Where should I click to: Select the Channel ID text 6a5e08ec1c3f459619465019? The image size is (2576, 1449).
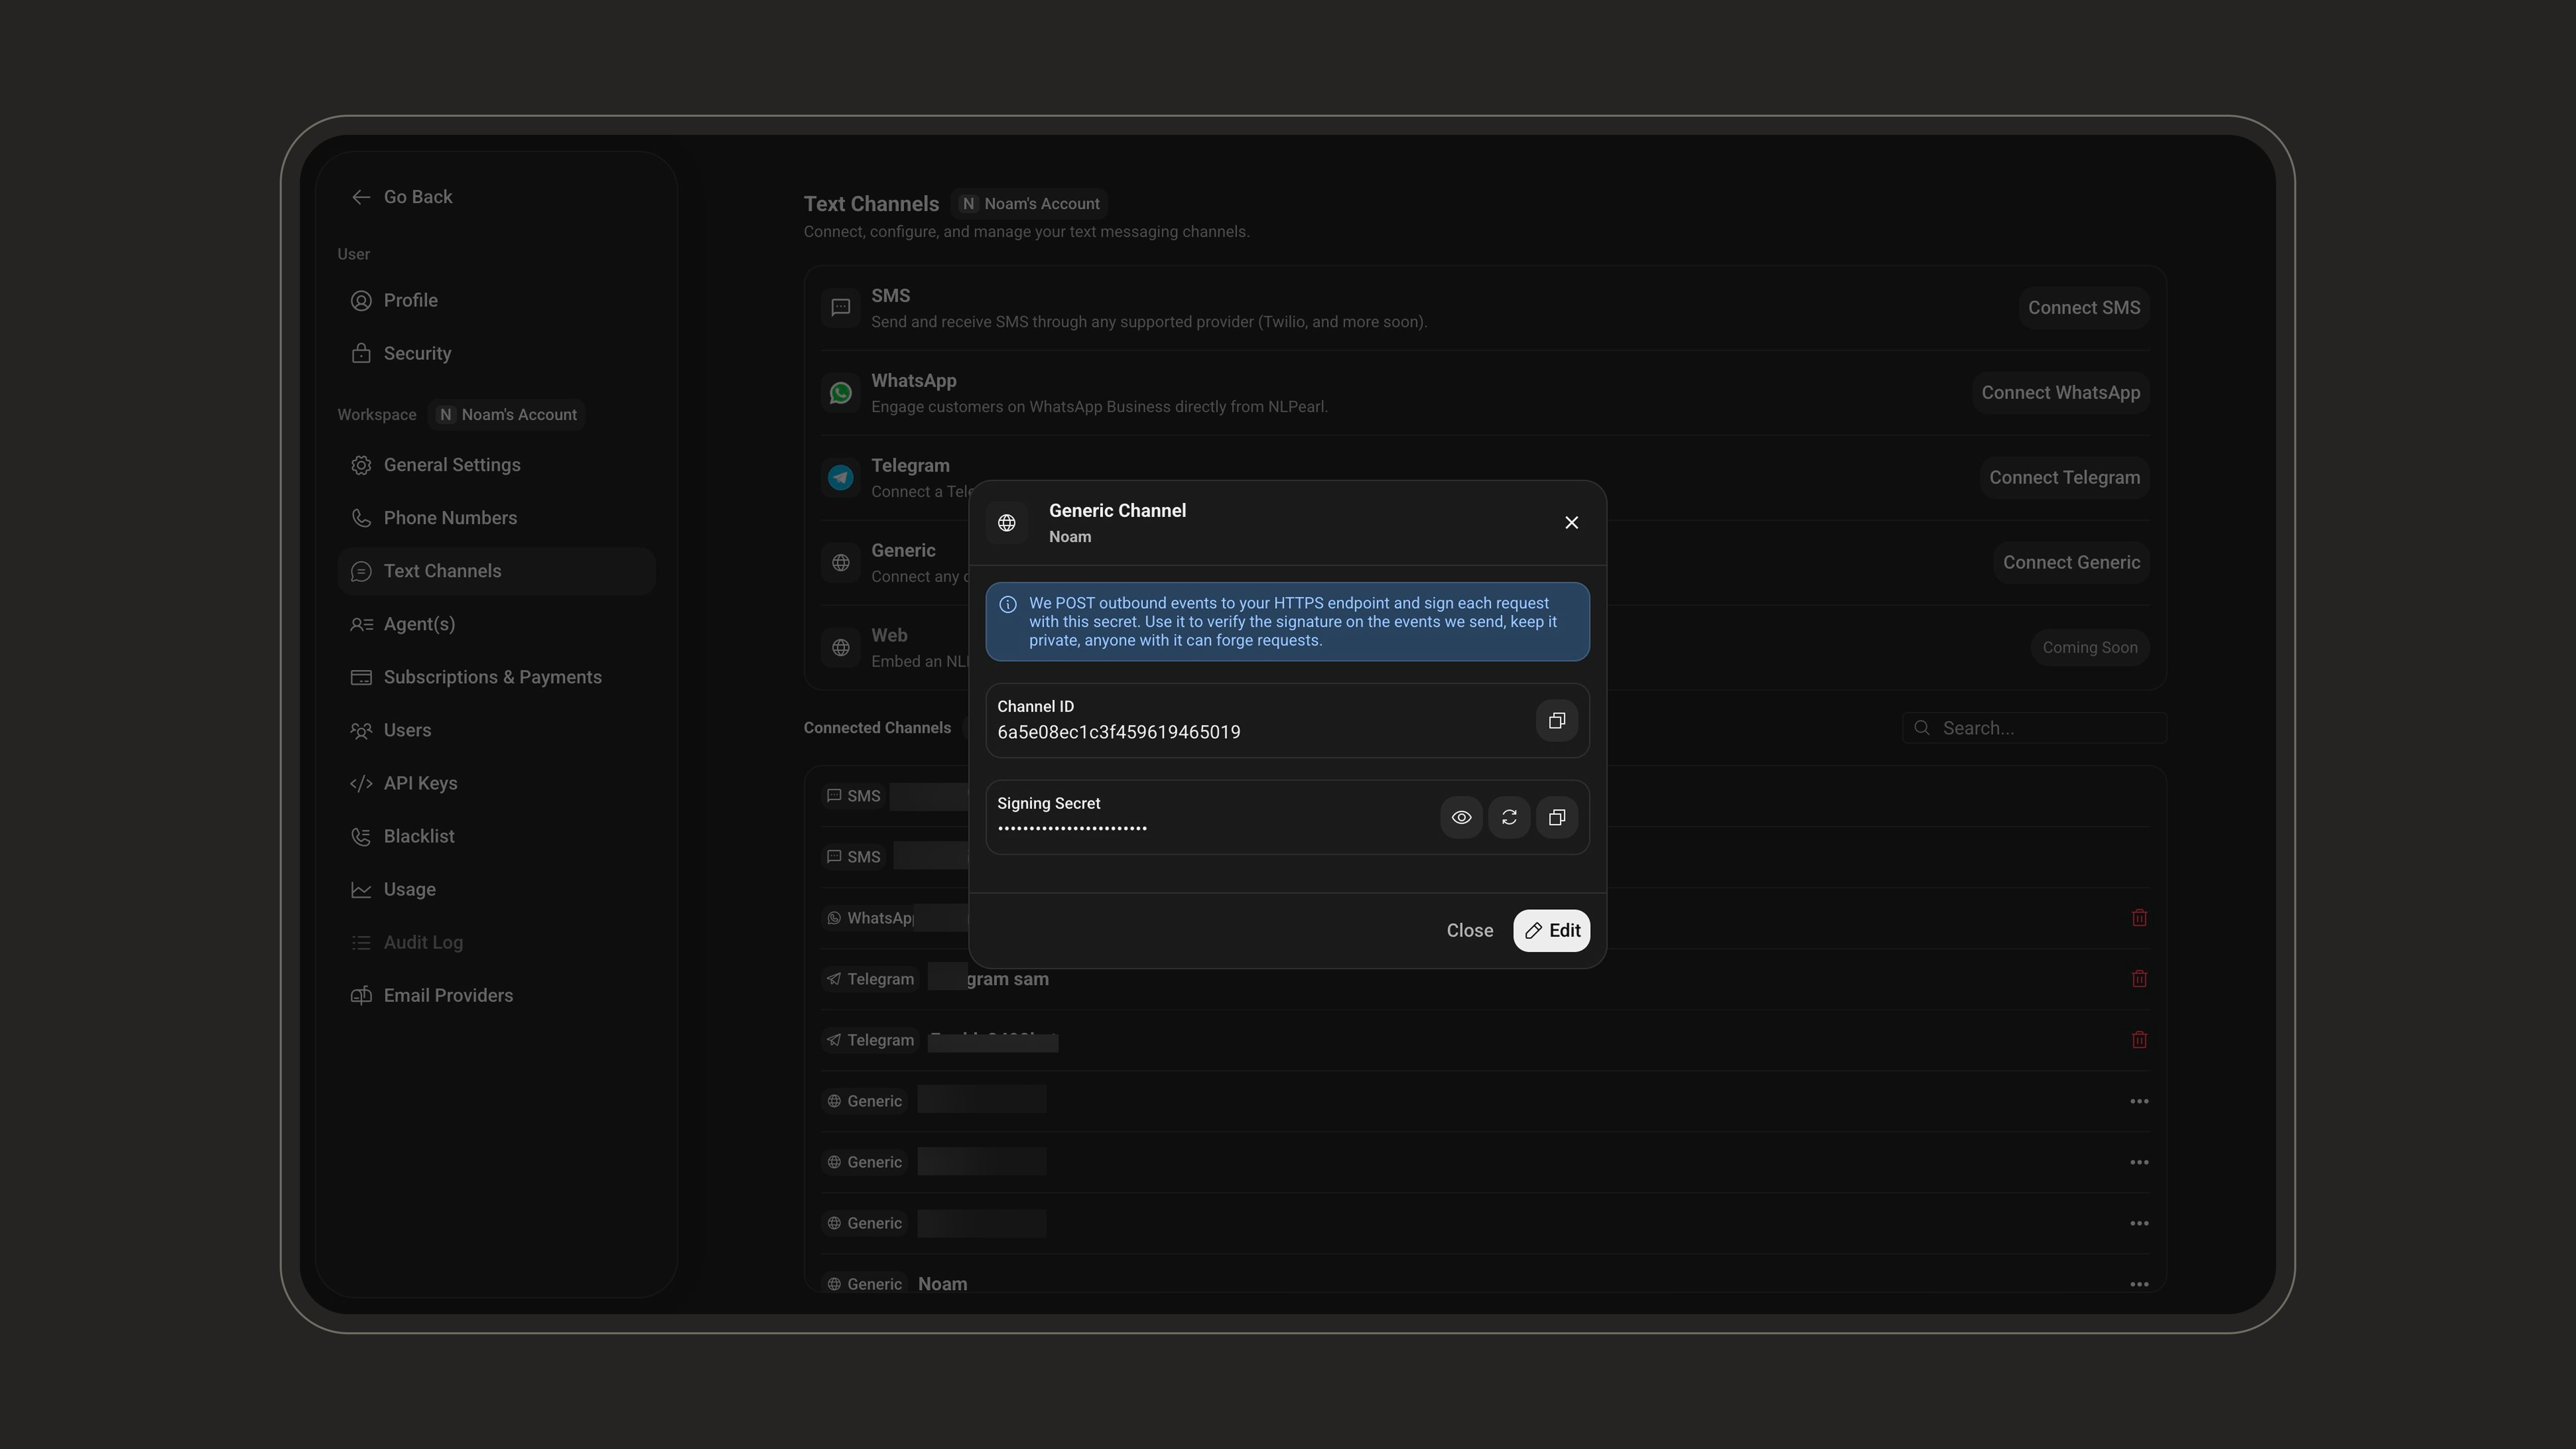[x=1118, y=733]
